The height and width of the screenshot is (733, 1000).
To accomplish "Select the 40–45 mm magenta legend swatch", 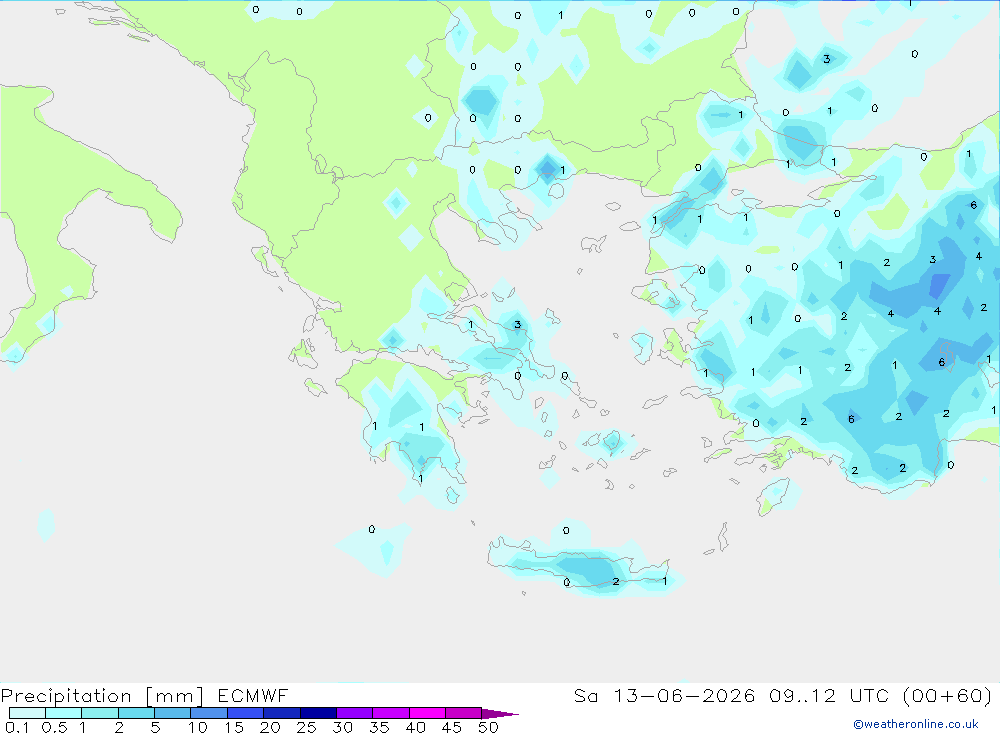I will [427, 713].
